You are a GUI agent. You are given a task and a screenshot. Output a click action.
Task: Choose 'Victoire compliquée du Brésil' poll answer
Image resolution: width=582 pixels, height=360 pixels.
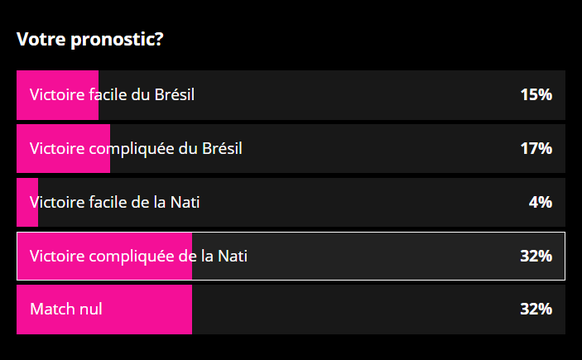pos(291,148)
